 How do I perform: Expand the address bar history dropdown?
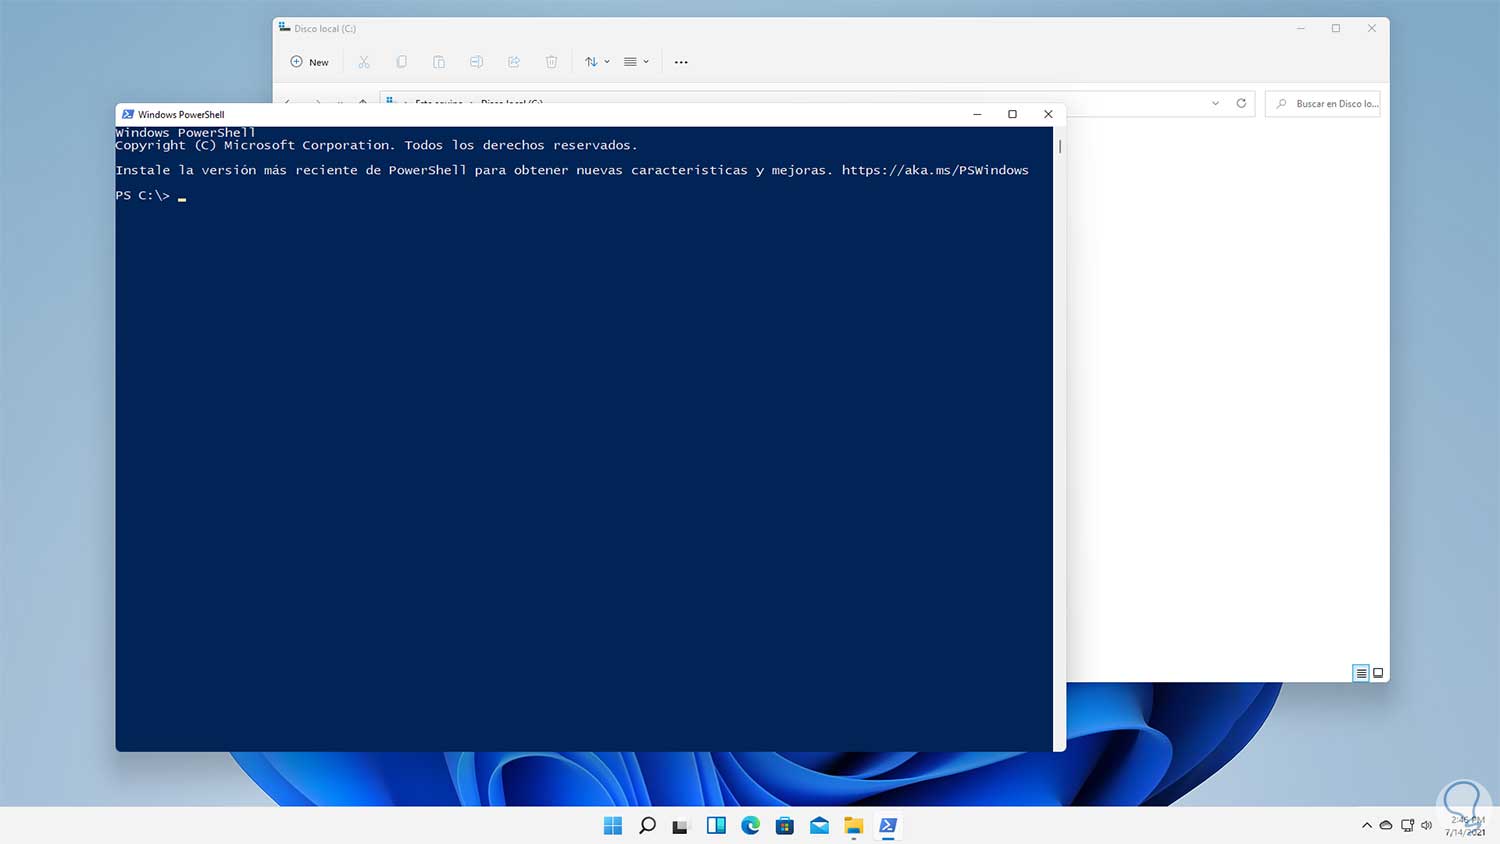(x=1215, y=103)
